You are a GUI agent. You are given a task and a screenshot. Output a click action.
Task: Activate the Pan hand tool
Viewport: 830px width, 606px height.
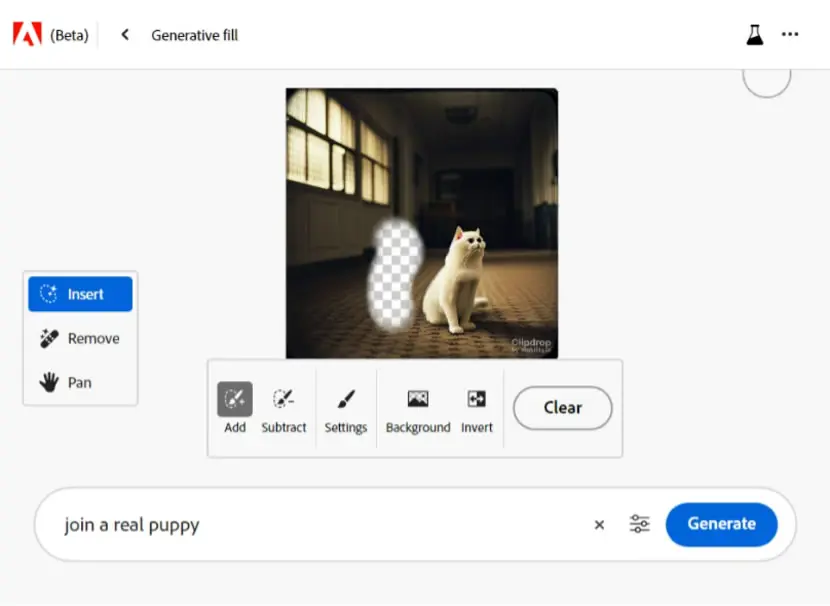pyautogui.click(x=80, y=382)
